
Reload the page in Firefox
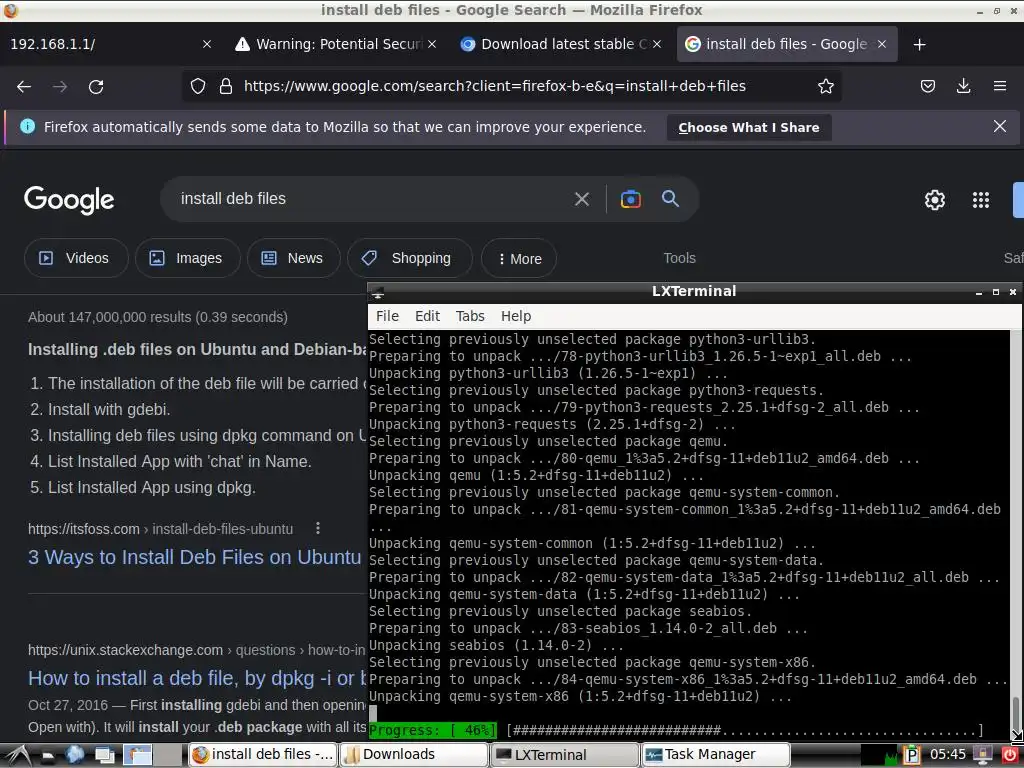click(x=96, y=86)
